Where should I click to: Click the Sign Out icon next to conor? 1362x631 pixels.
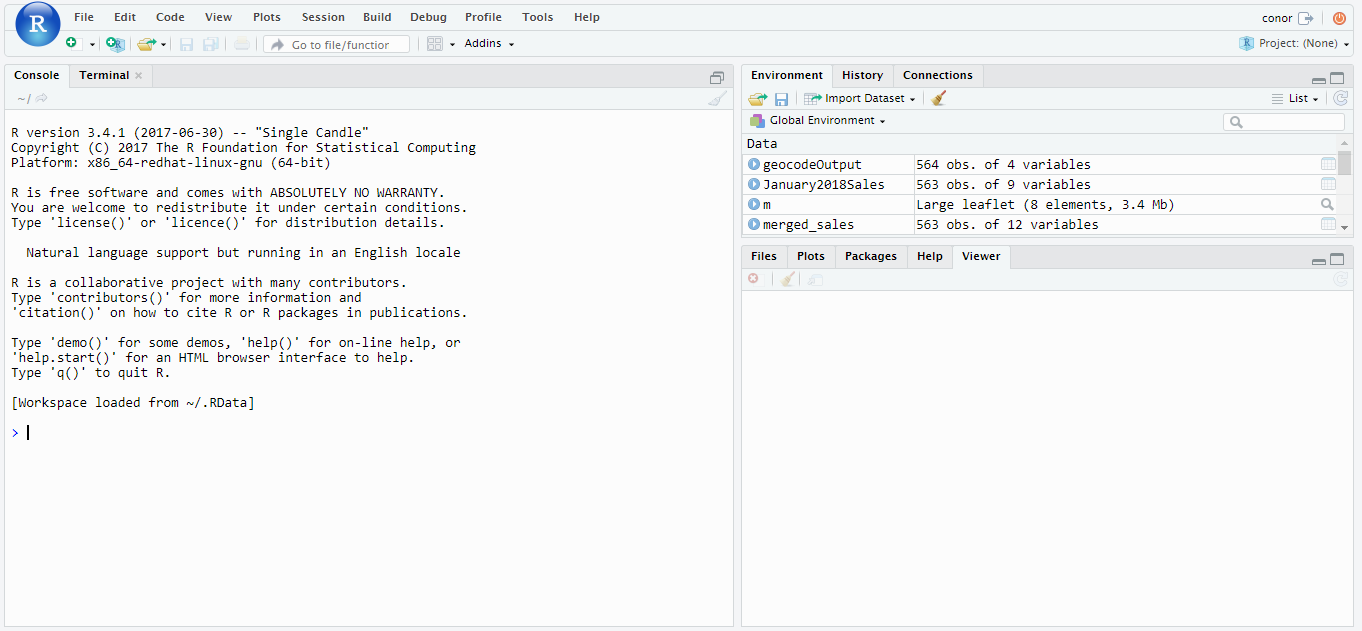point(1306,18)
